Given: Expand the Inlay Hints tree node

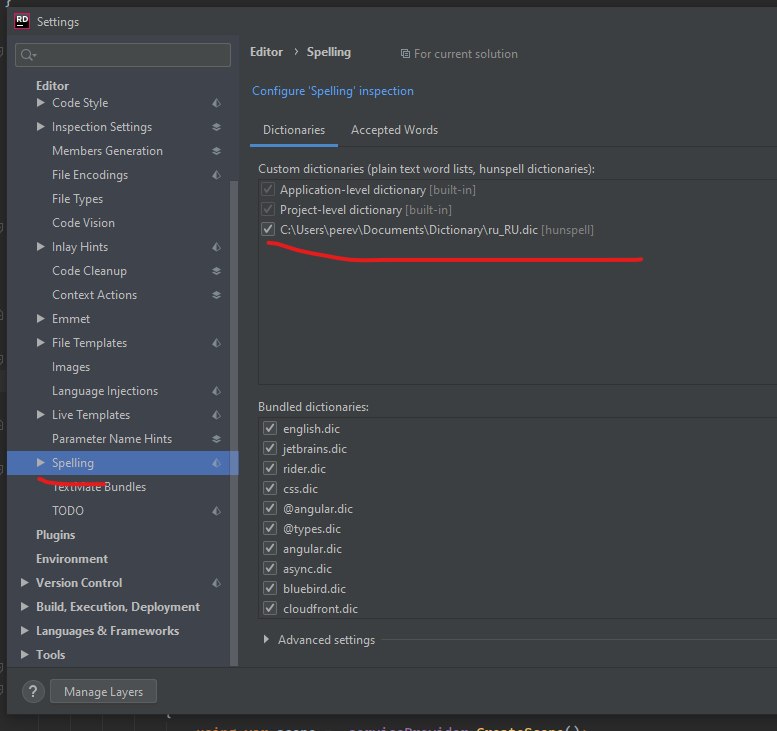Looking at the screenshot, I should (x=41, y=246).
